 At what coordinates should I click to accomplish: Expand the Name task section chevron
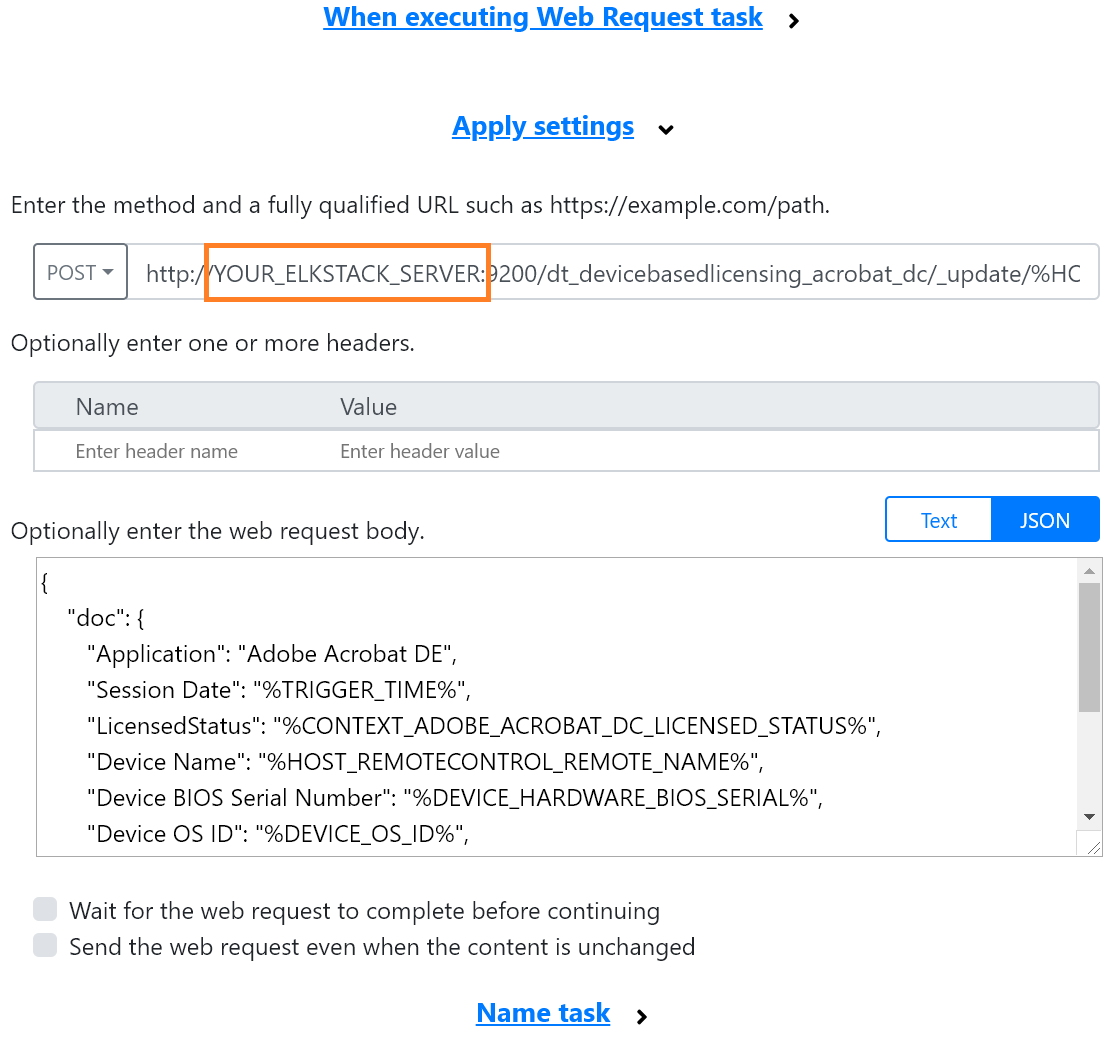[x=640, y=1014]
